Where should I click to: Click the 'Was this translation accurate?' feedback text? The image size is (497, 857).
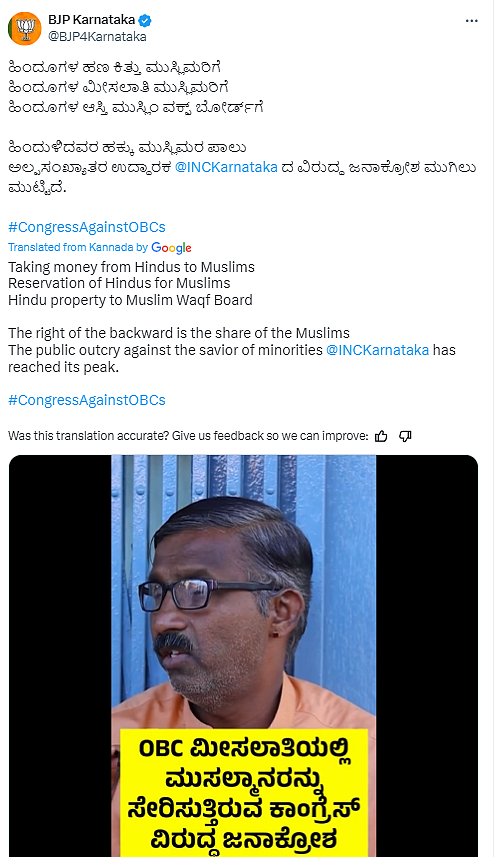[188, 436]
